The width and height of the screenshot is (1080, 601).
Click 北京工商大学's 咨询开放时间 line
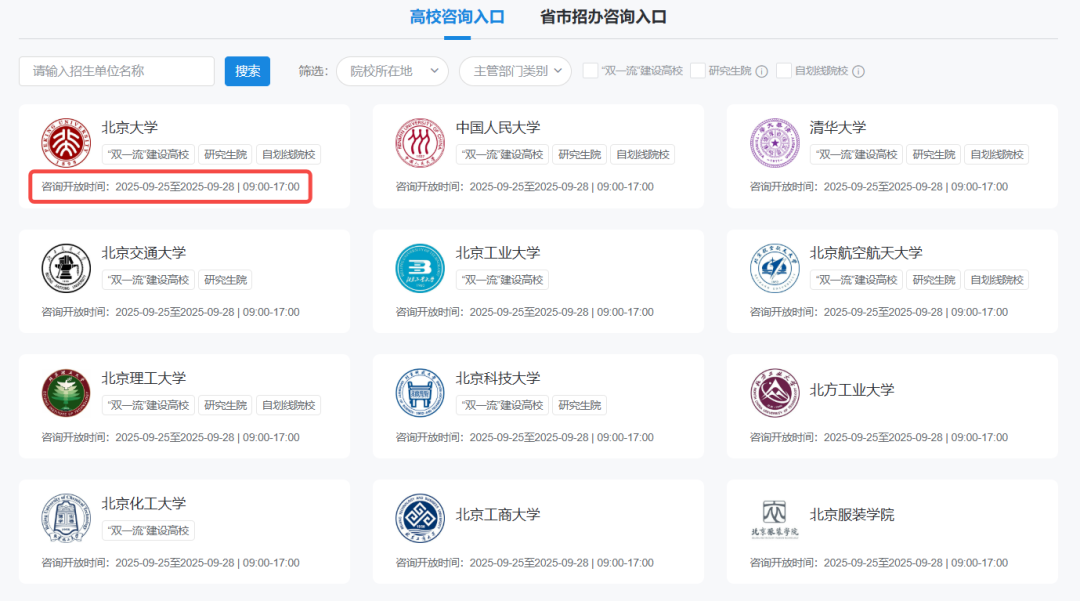coord(524,562)
